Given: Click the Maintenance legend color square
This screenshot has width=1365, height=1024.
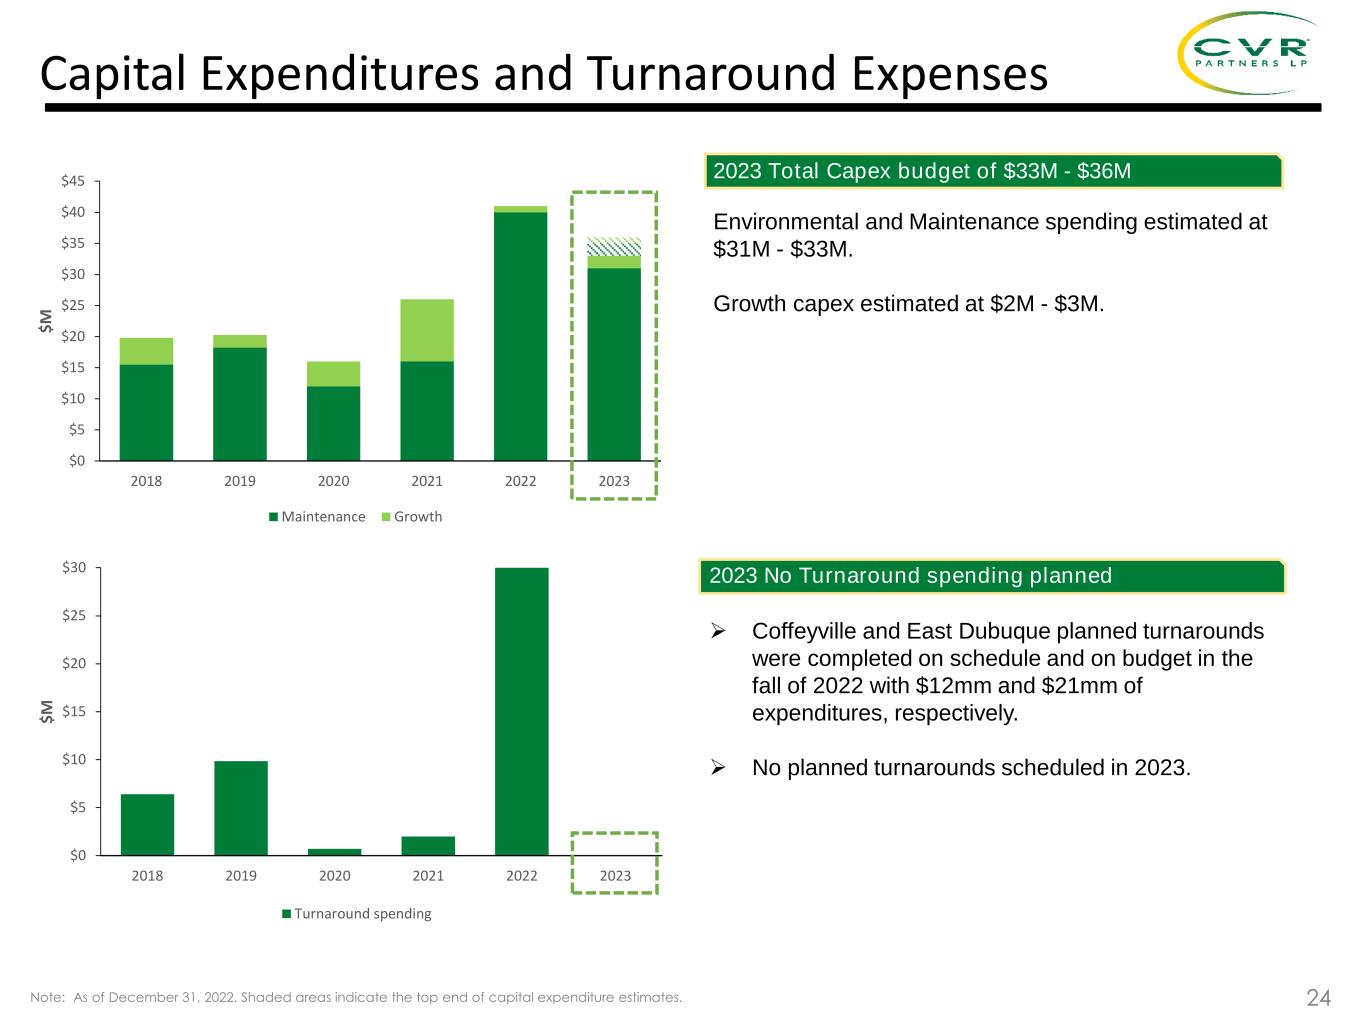Looking at the screenshot, I should [273, 517].
